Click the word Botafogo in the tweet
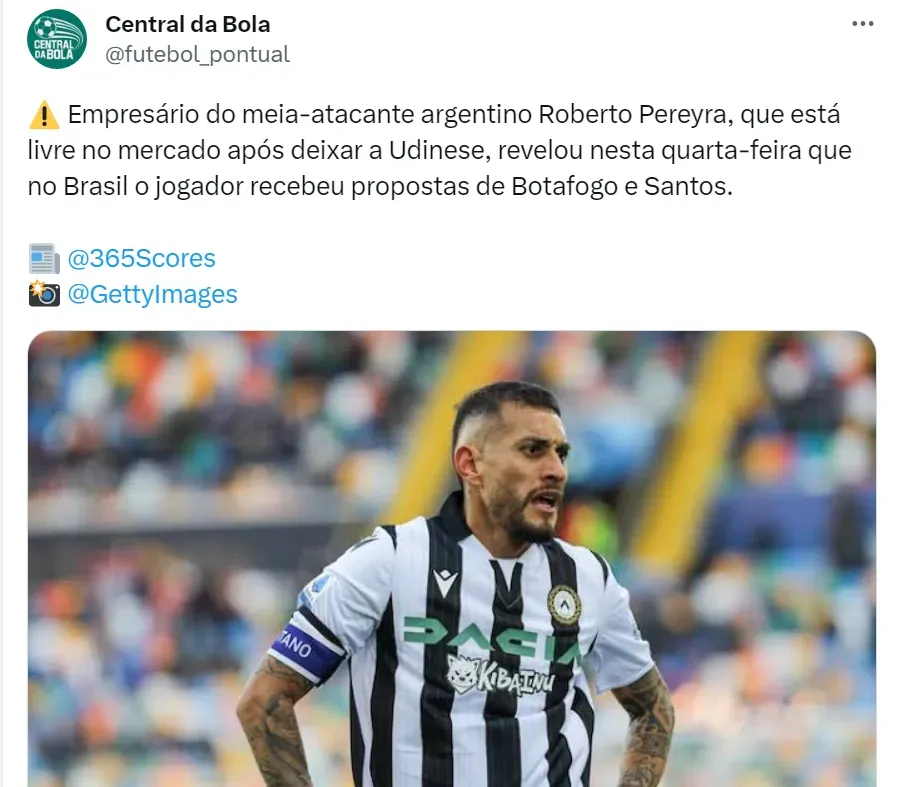897x787 pixels. (563, 186)
